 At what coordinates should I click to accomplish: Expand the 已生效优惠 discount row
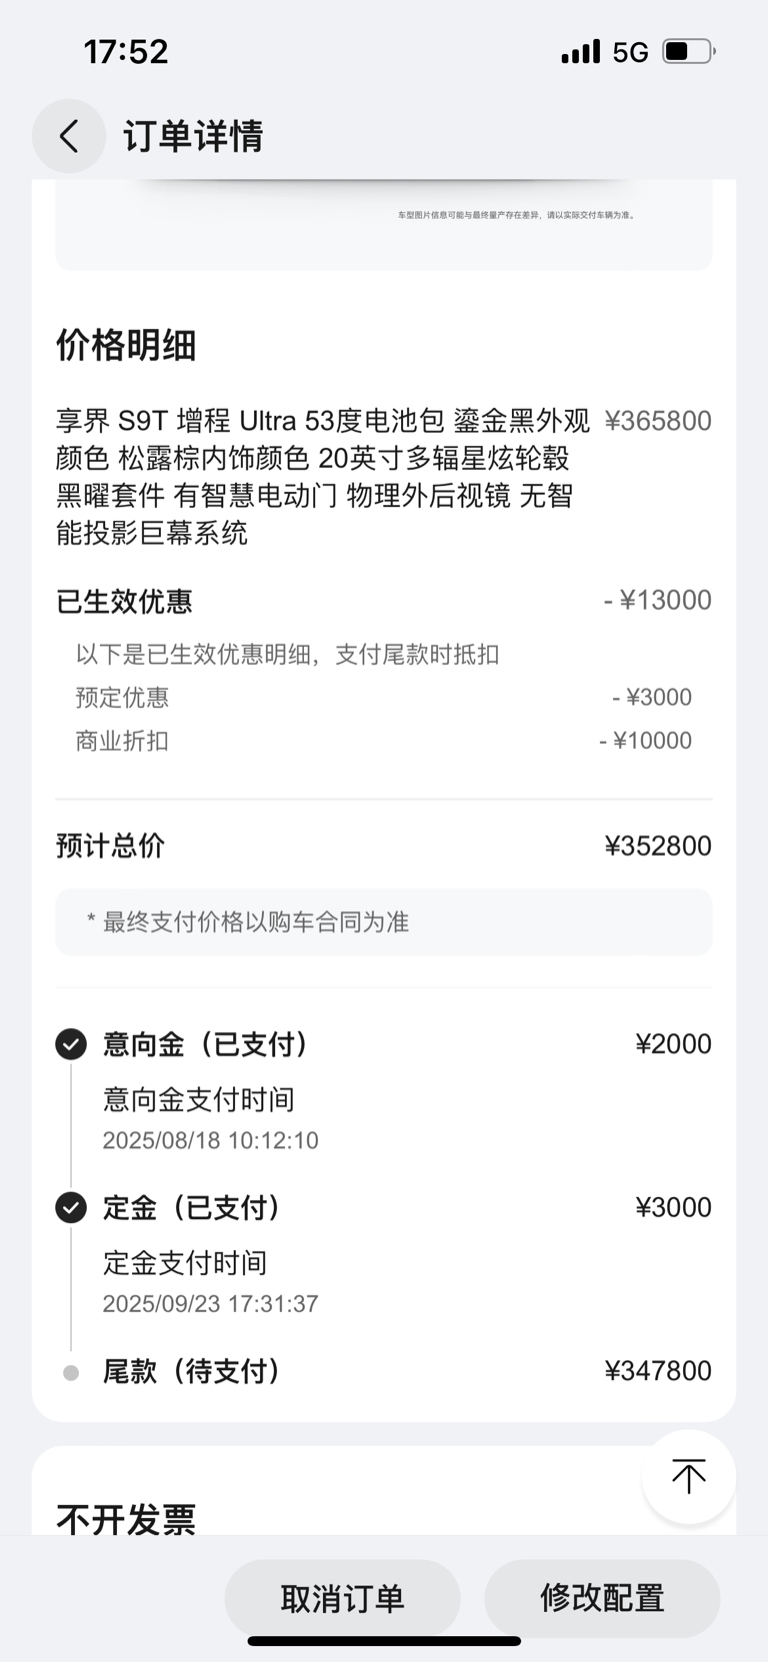384,601
